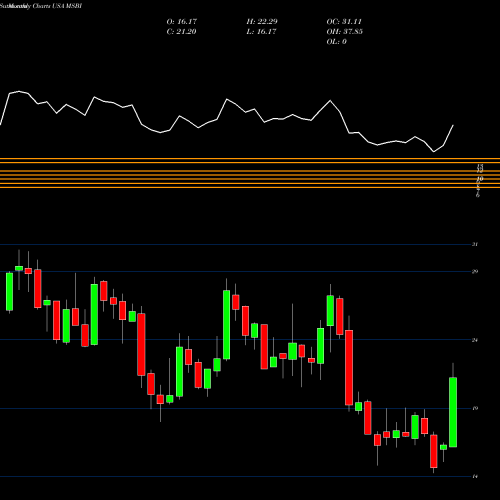Click the price axis label '14'
This screenshot has width=500, height=500.
click(x=475, y=477)
